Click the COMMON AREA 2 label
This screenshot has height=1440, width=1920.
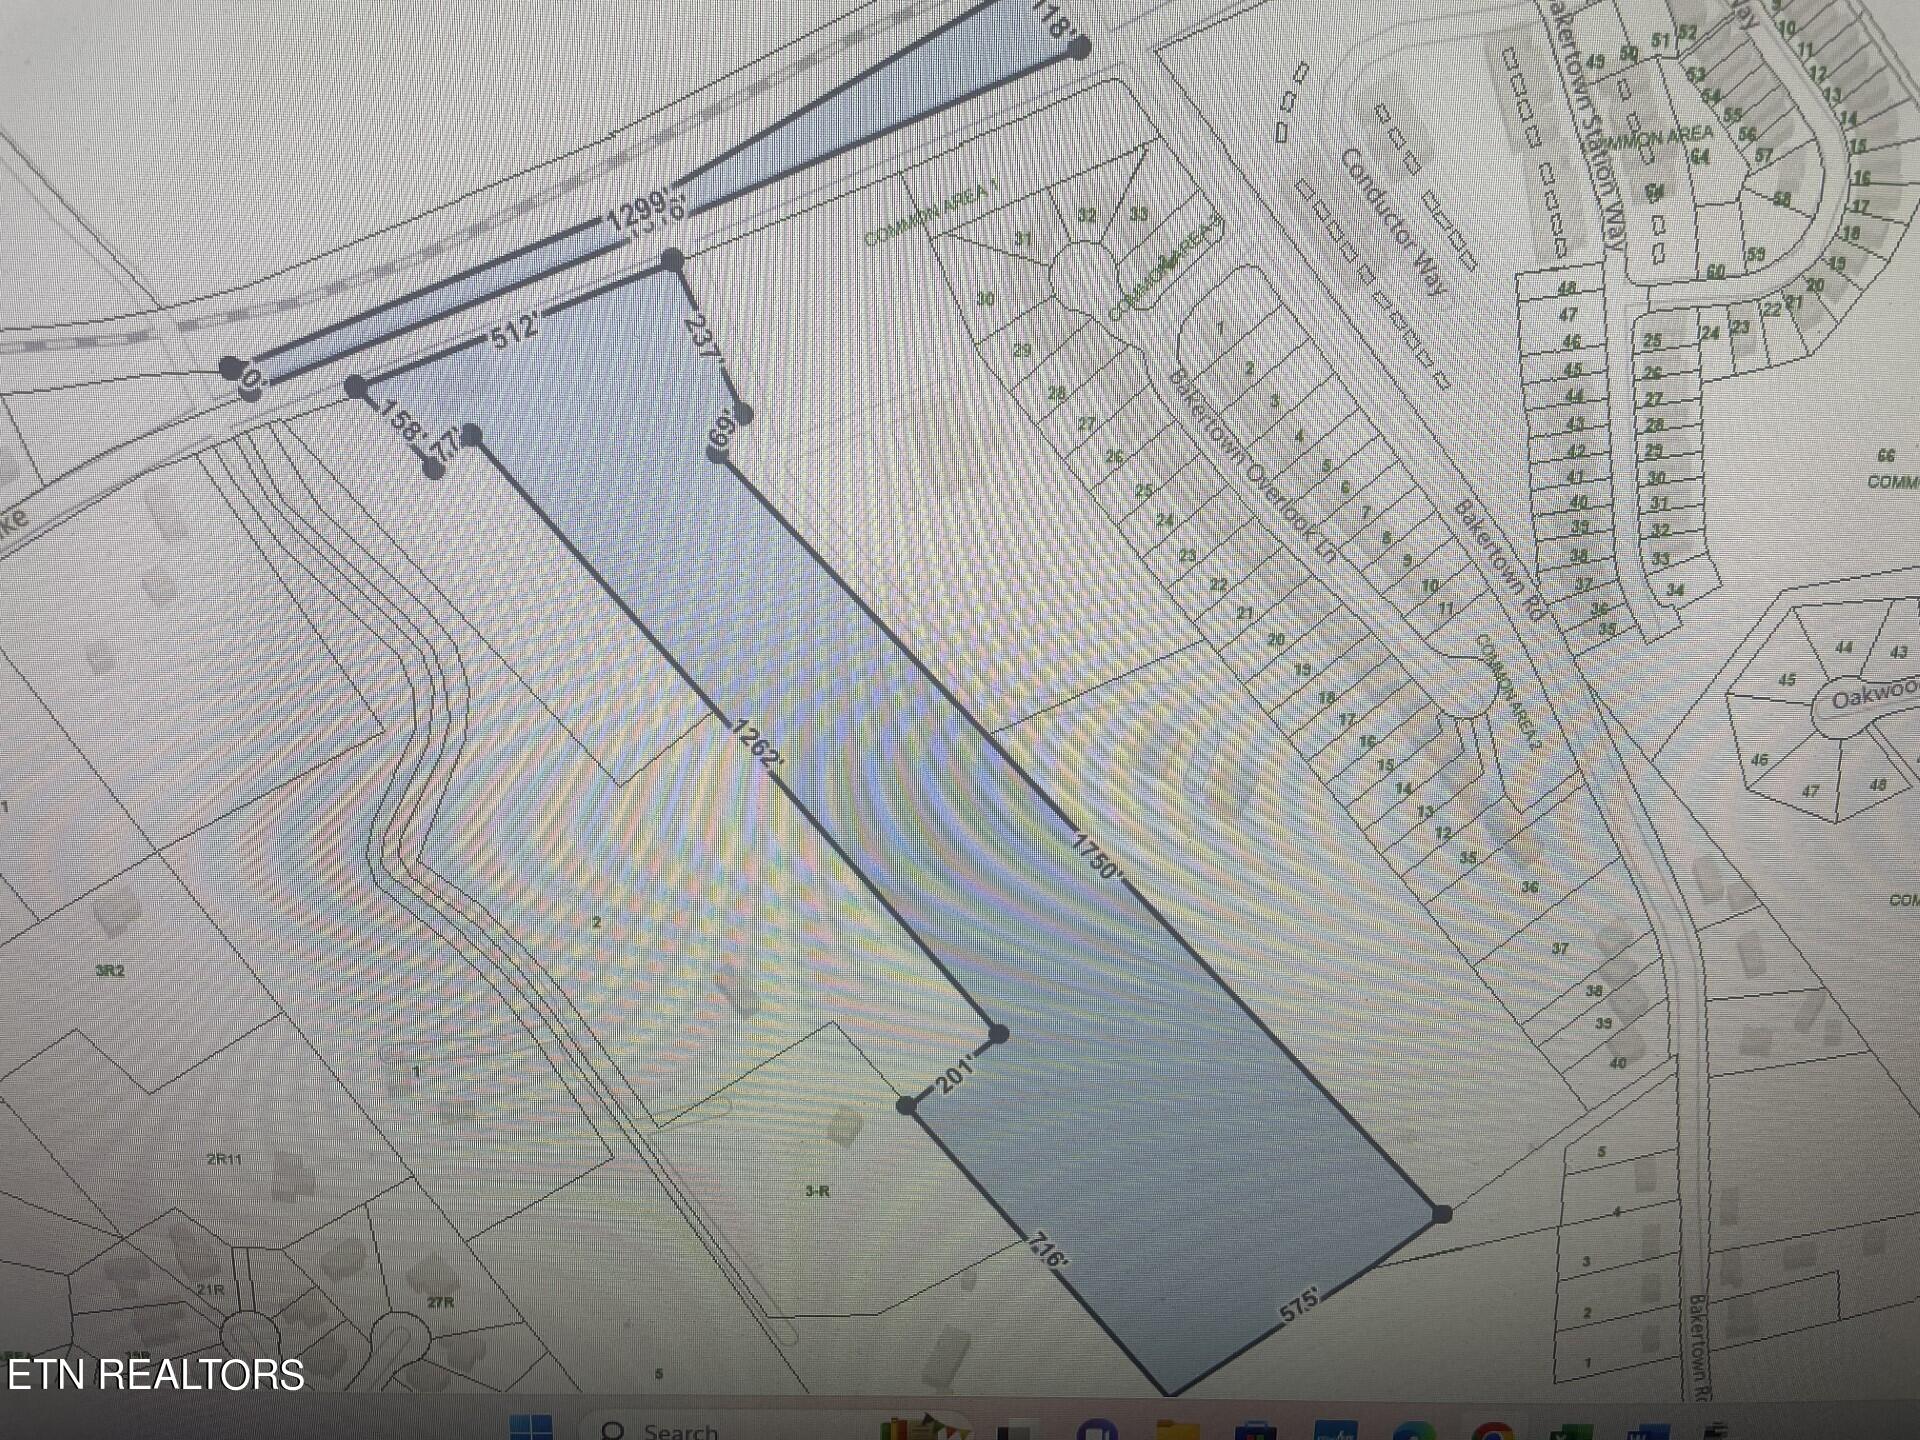click(1510, 693)
